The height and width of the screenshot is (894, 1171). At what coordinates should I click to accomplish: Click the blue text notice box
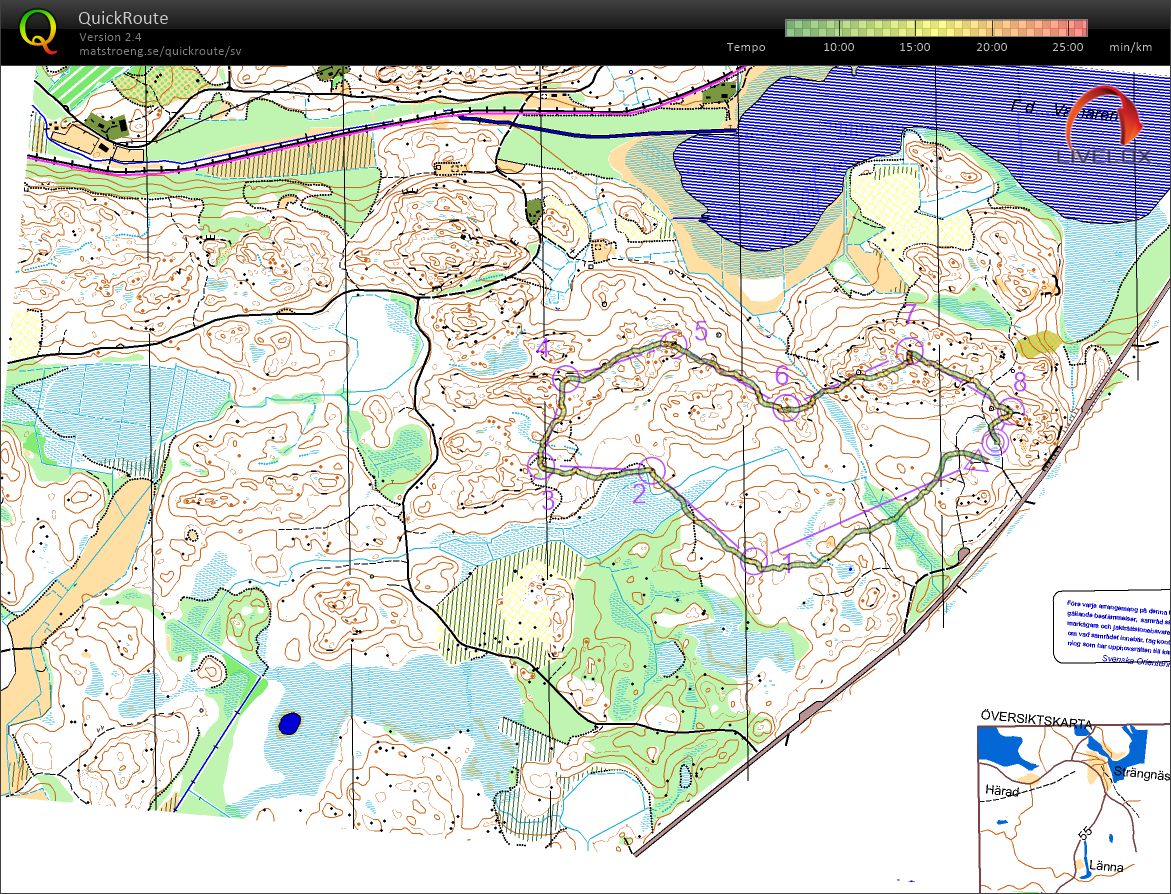point(1112,627)
